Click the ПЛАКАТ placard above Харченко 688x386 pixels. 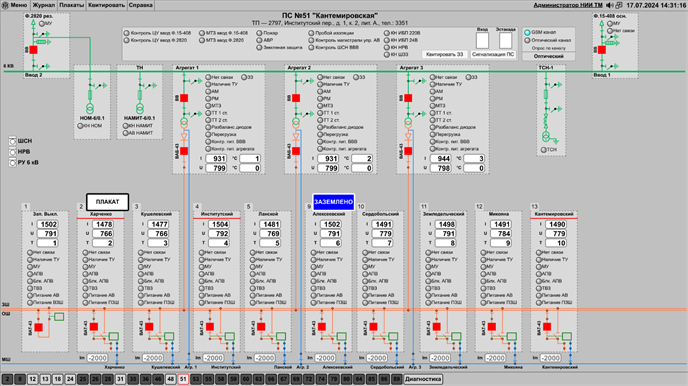(x=108, y=202)
